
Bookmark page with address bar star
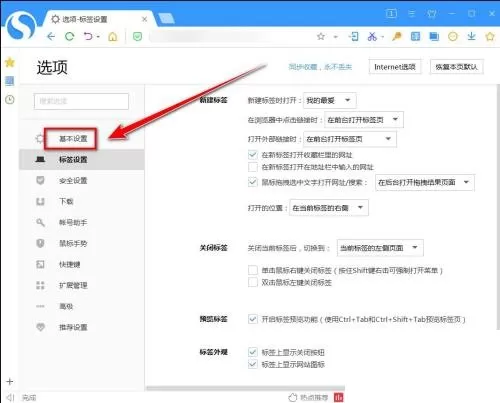tap(321, 36)
